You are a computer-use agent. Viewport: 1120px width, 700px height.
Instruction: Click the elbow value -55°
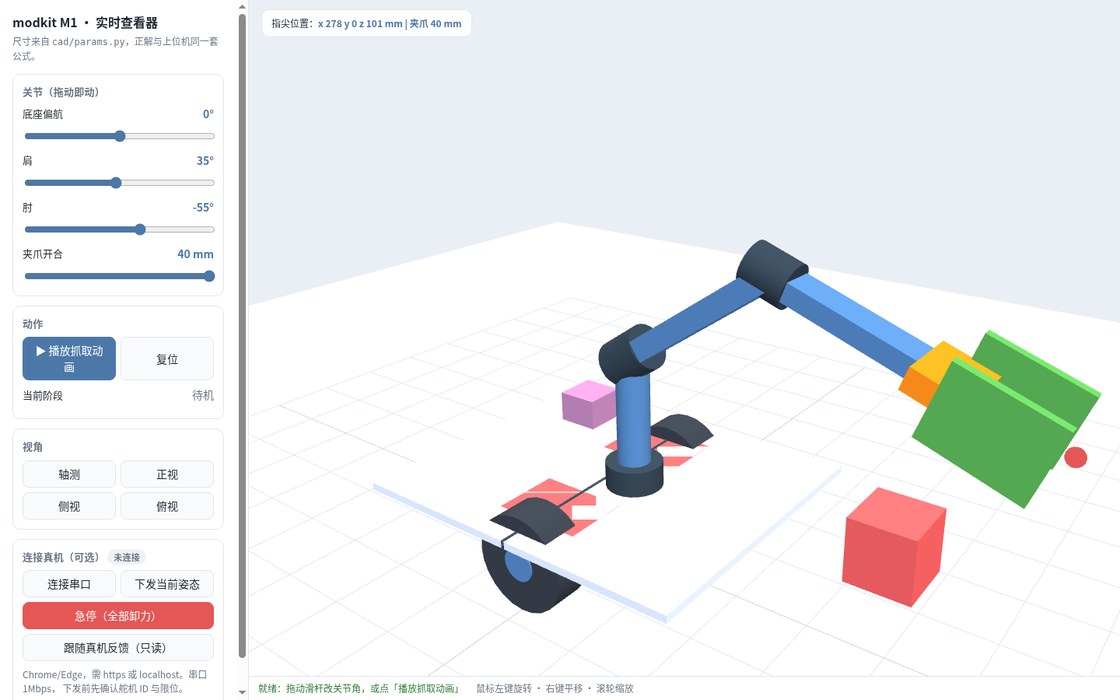203,207
